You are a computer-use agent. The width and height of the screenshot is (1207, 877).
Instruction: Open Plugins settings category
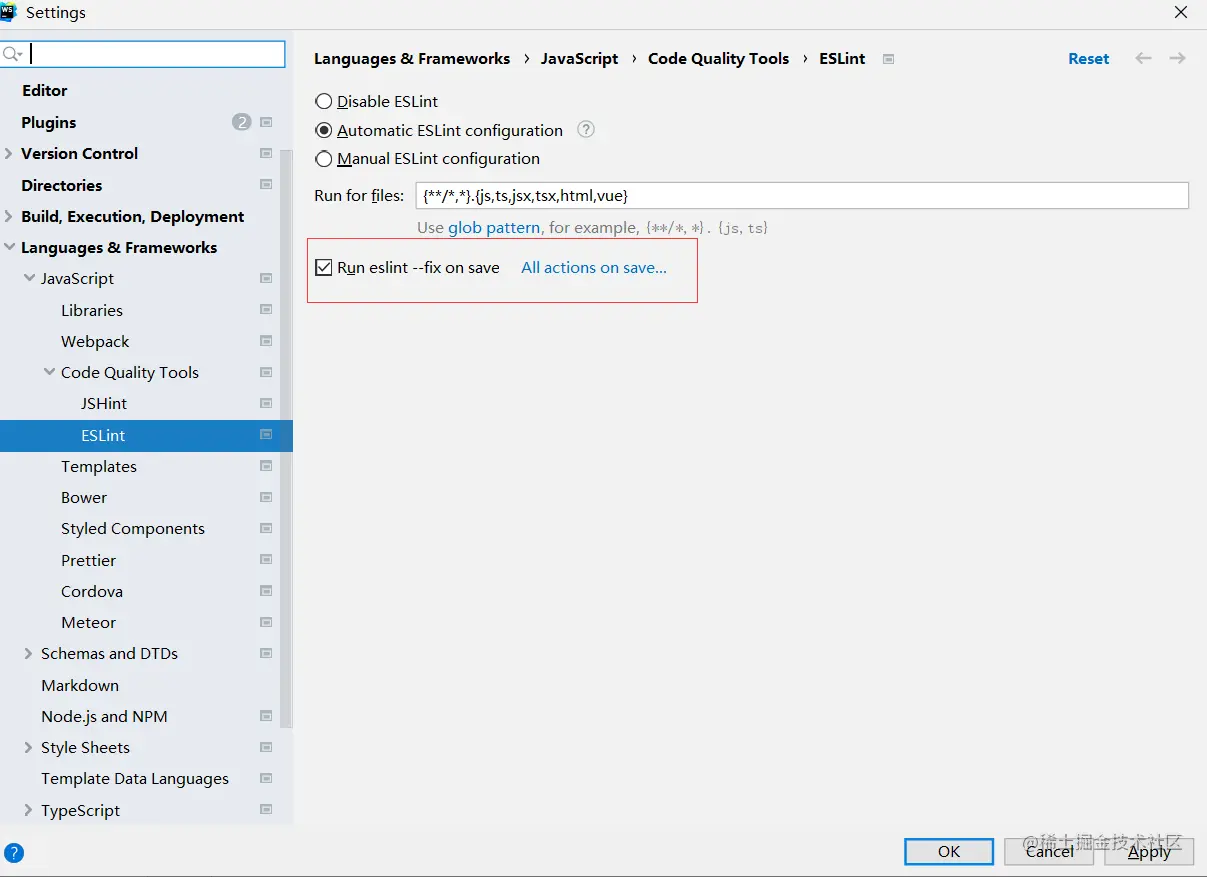[49, 122]
